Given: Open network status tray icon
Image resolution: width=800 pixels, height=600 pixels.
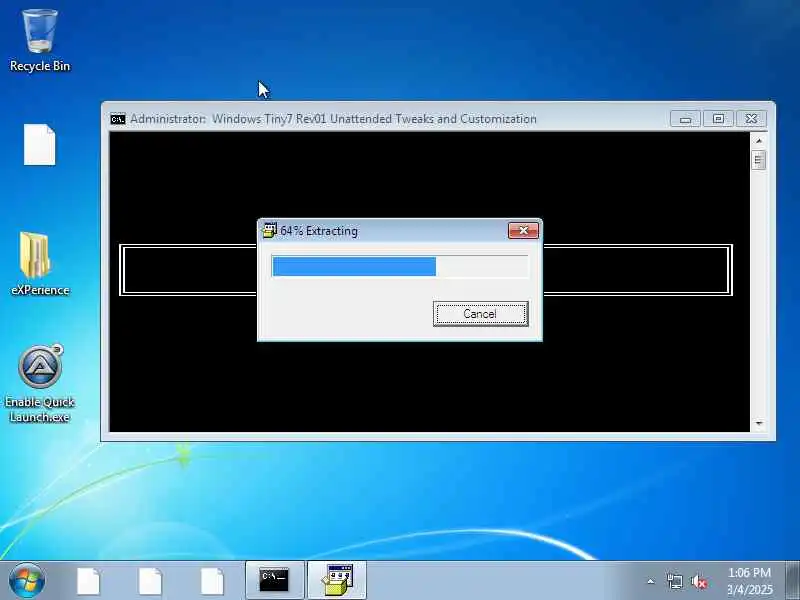Looking at the screenshot, I should 674,581.
